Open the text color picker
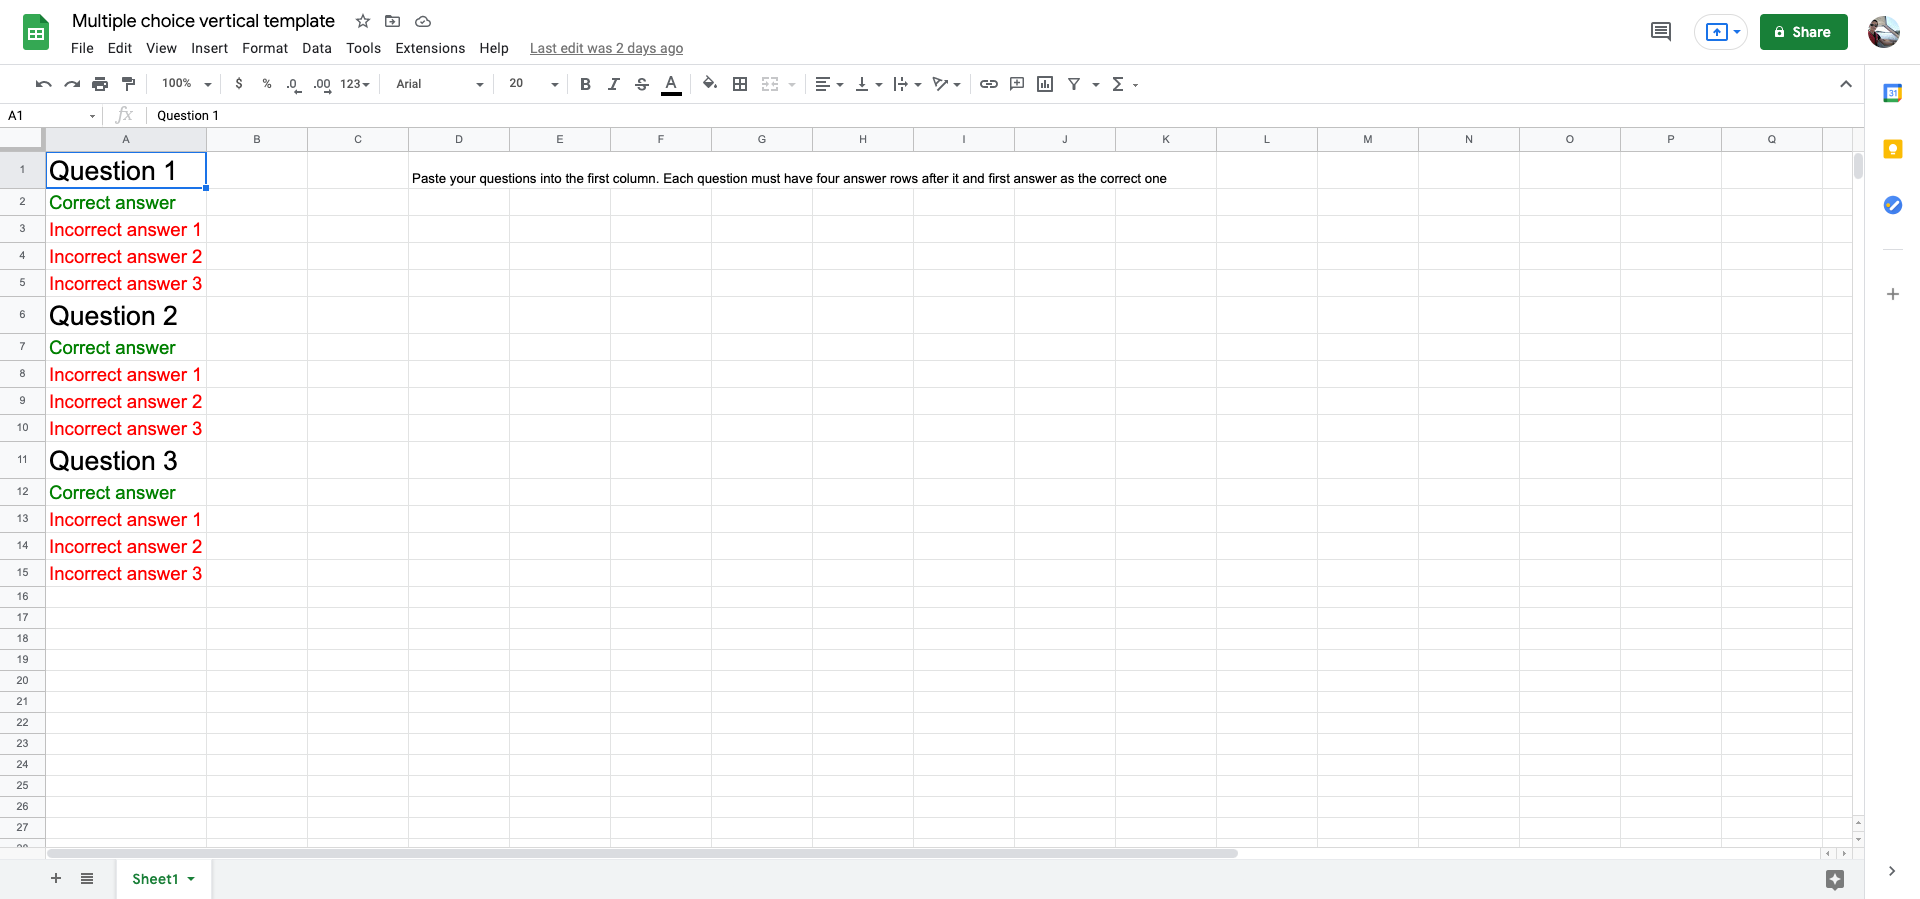The width and height of the screenshot is (1920, 899). point(671,84)
